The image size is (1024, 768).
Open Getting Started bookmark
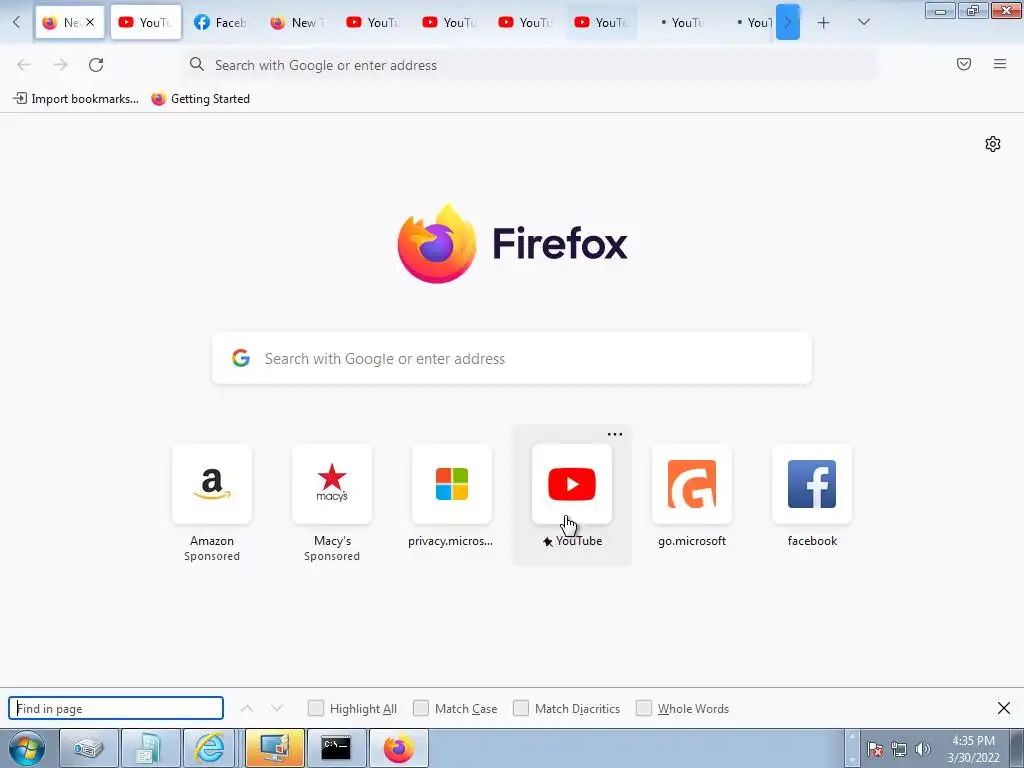(200, 99)
